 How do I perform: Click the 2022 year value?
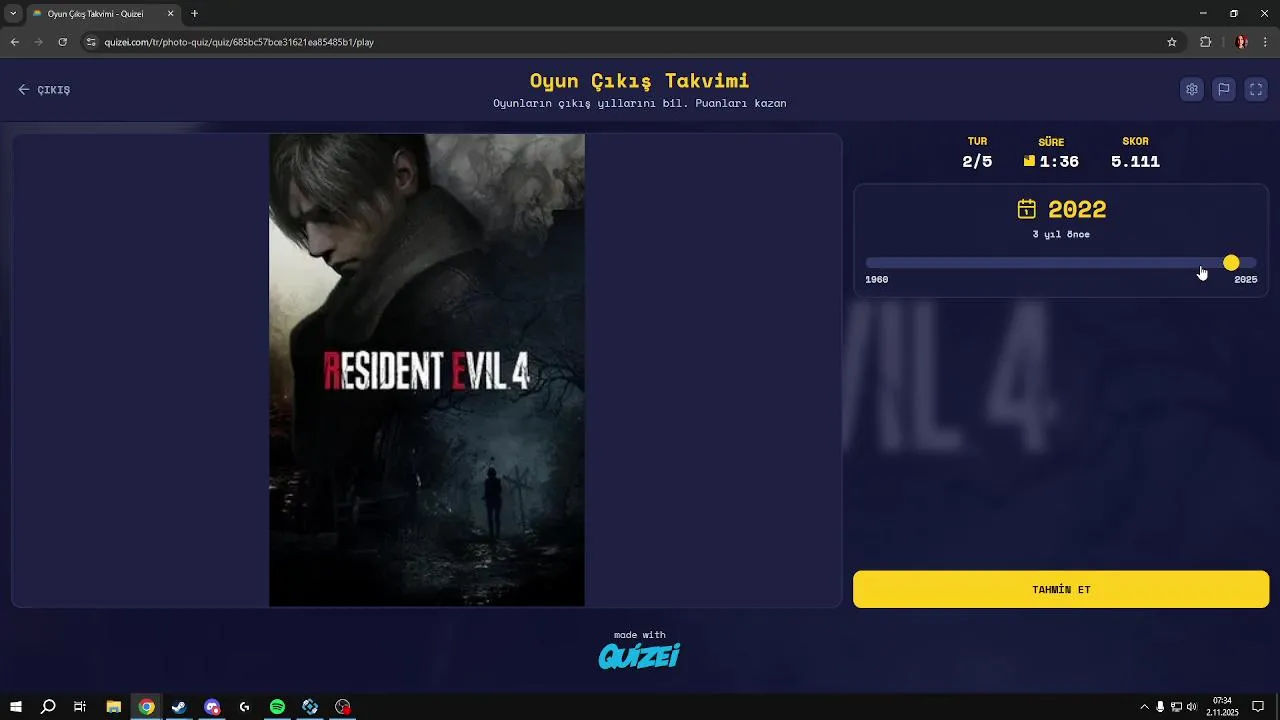tap(1077, 209)
